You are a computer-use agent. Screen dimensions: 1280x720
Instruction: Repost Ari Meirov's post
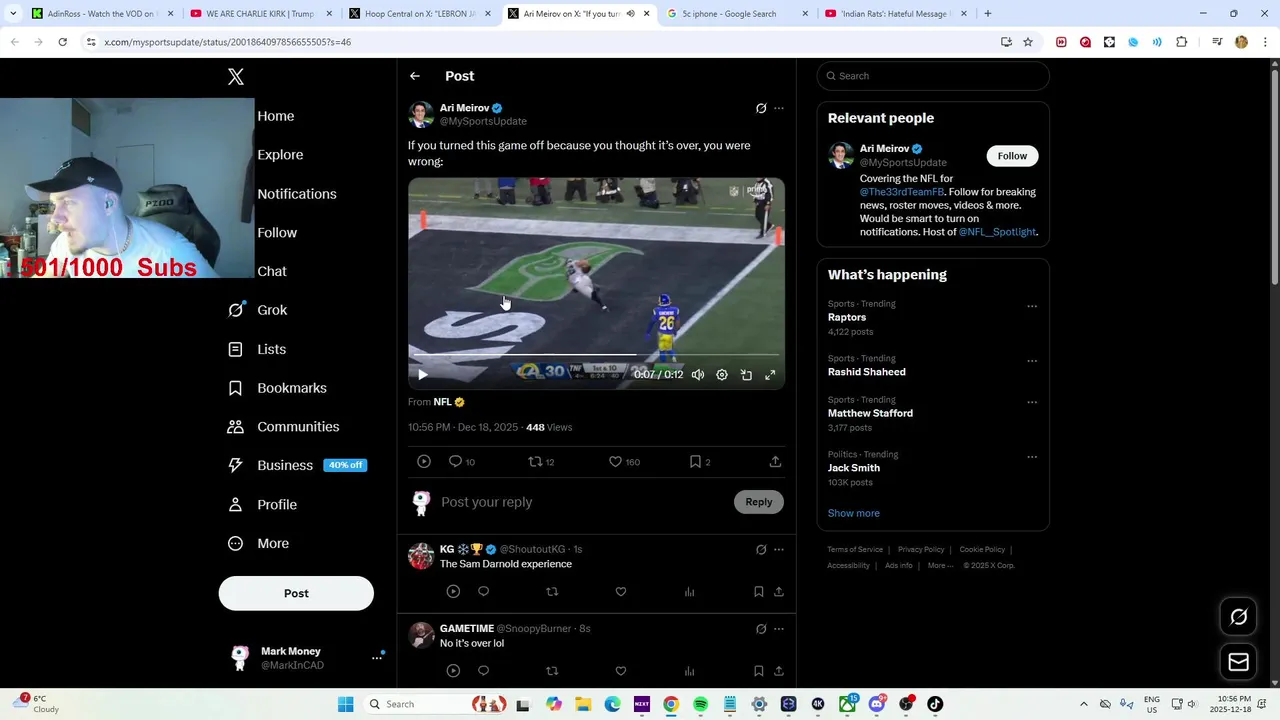click(x=541, y=462)
